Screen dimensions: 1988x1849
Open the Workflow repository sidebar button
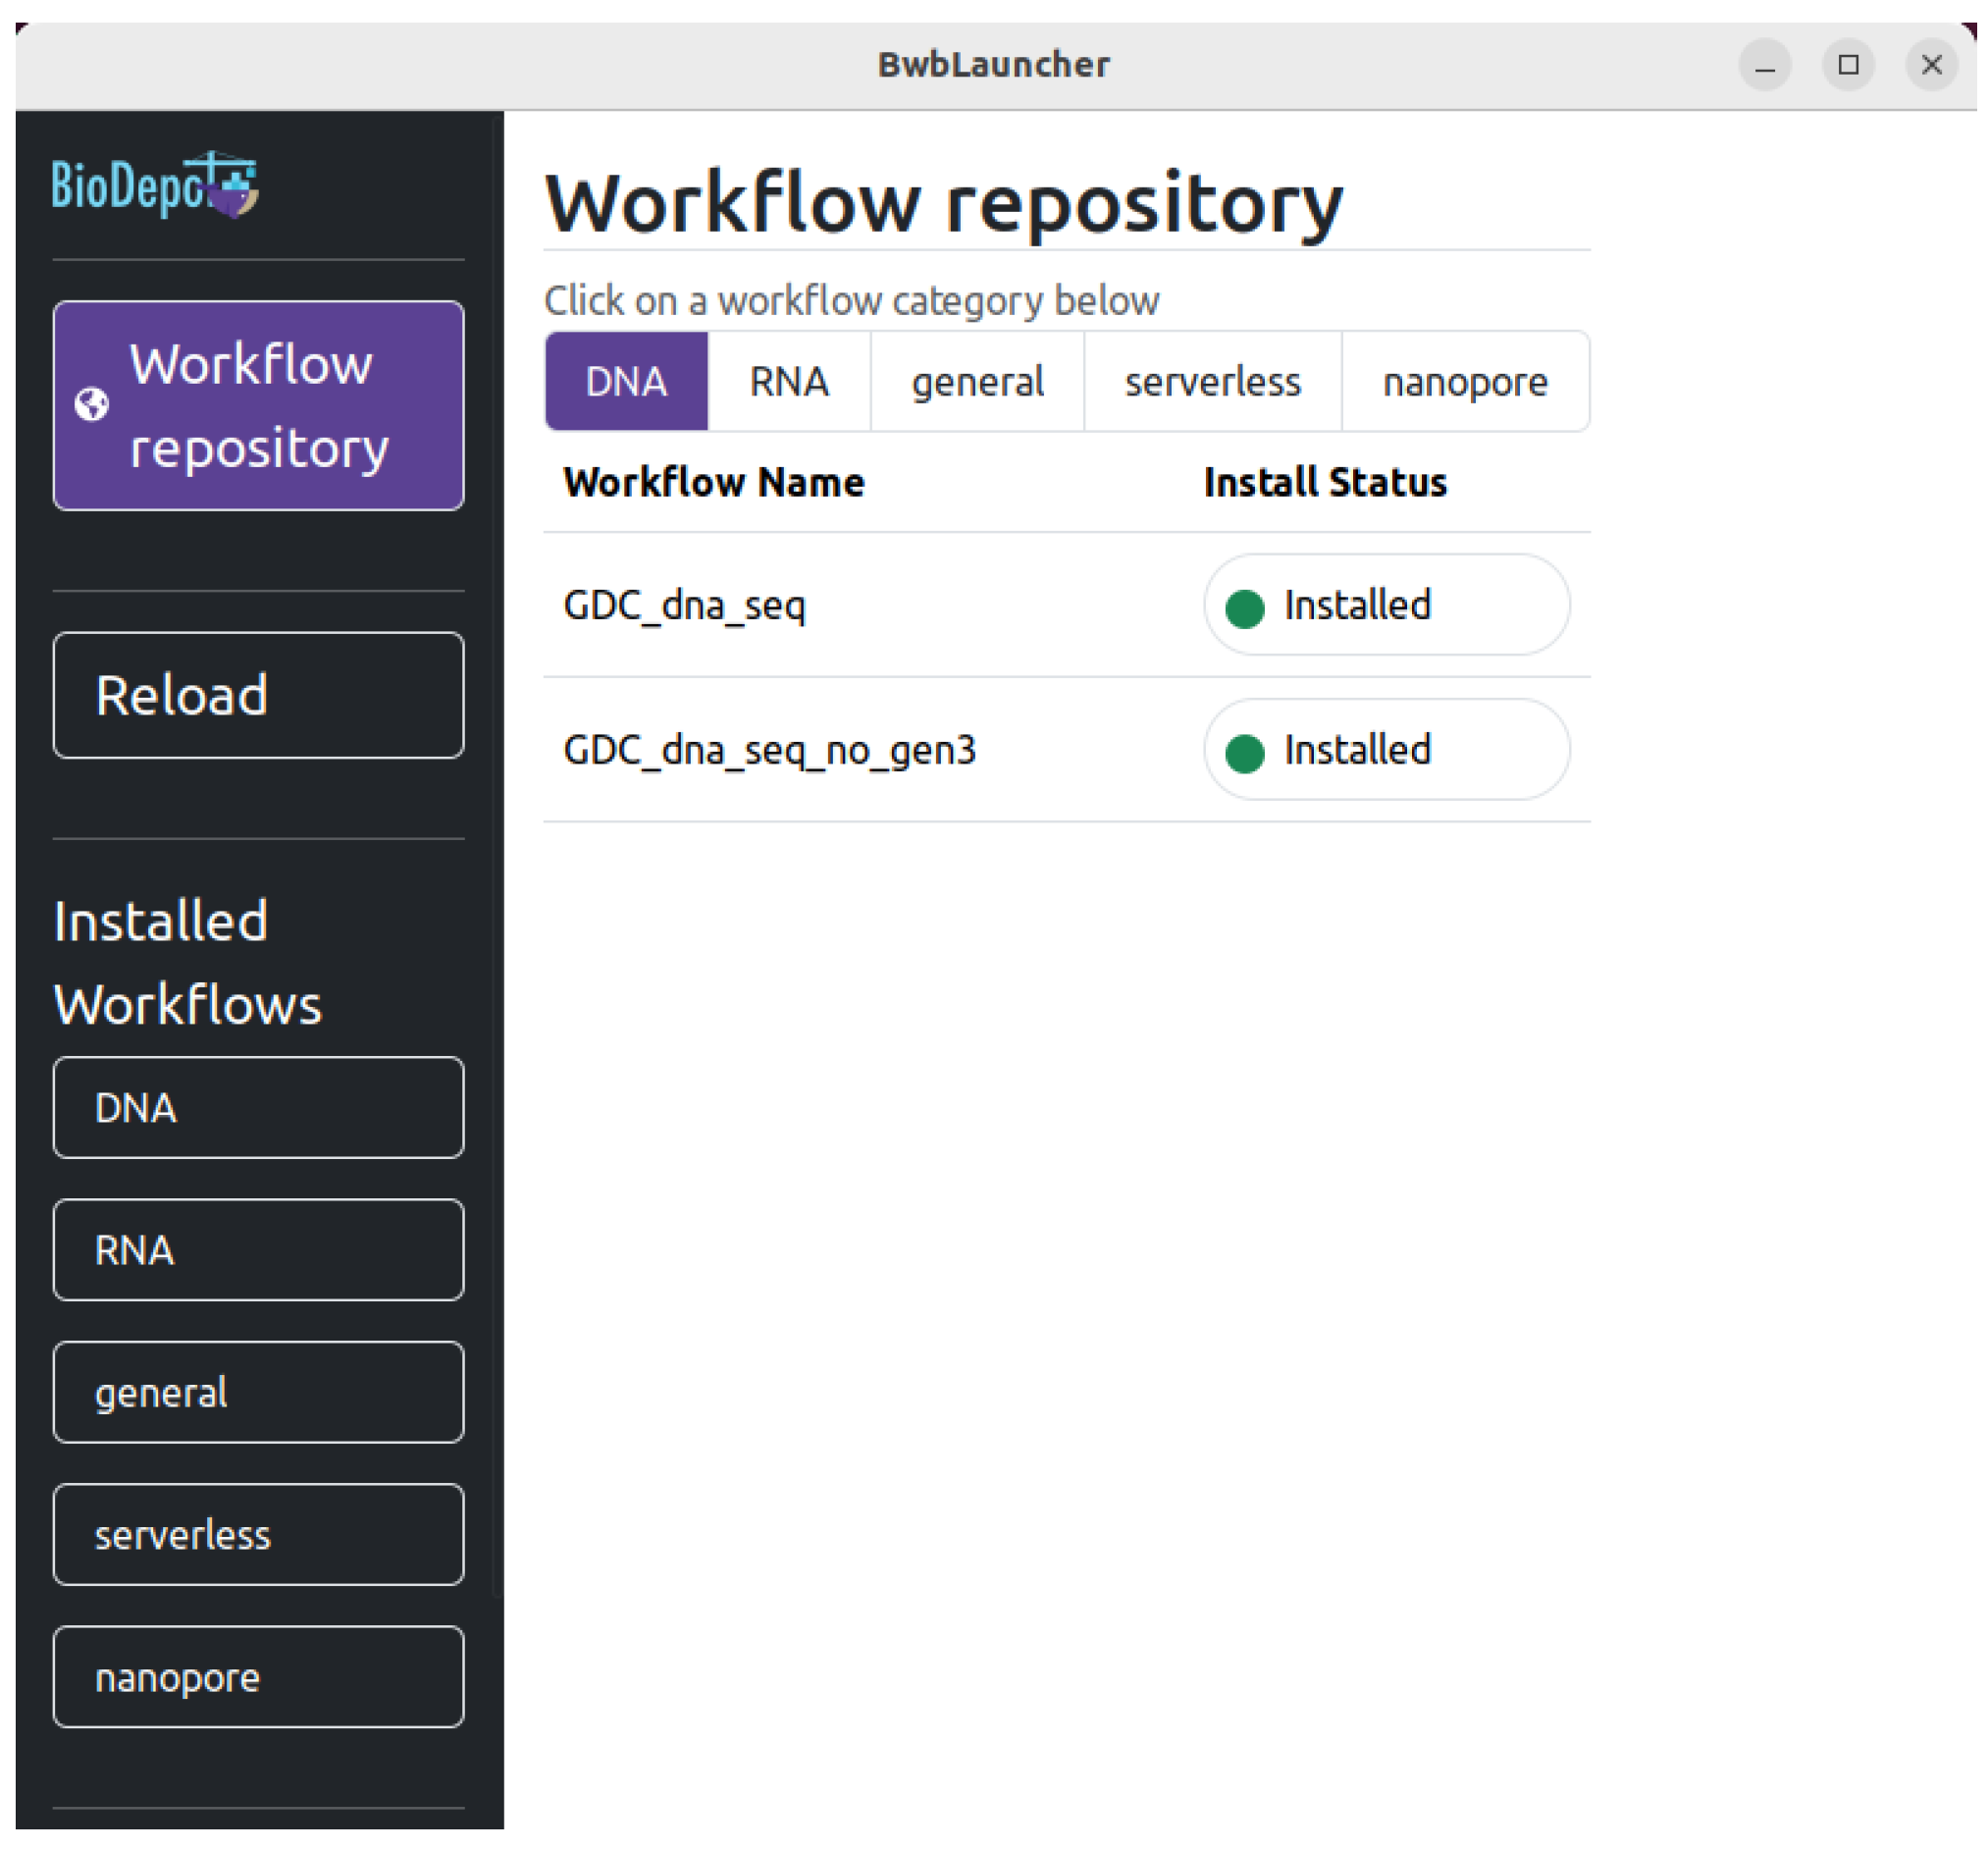tap(258, 405)
